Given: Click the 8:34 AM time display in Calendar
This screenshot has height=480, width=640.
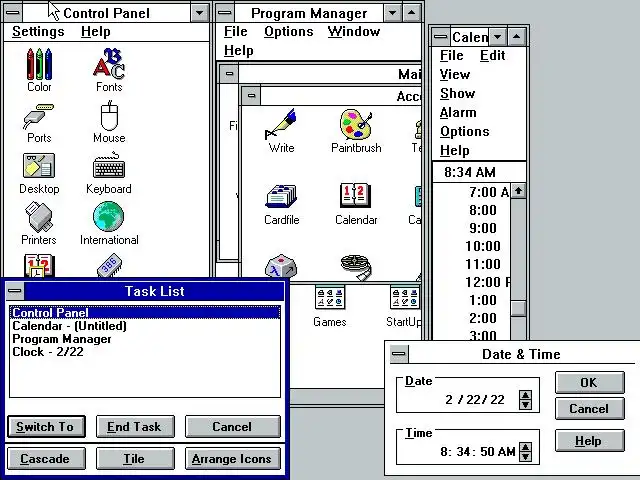Looking at the screenshot, I should (x=470, y=172).
